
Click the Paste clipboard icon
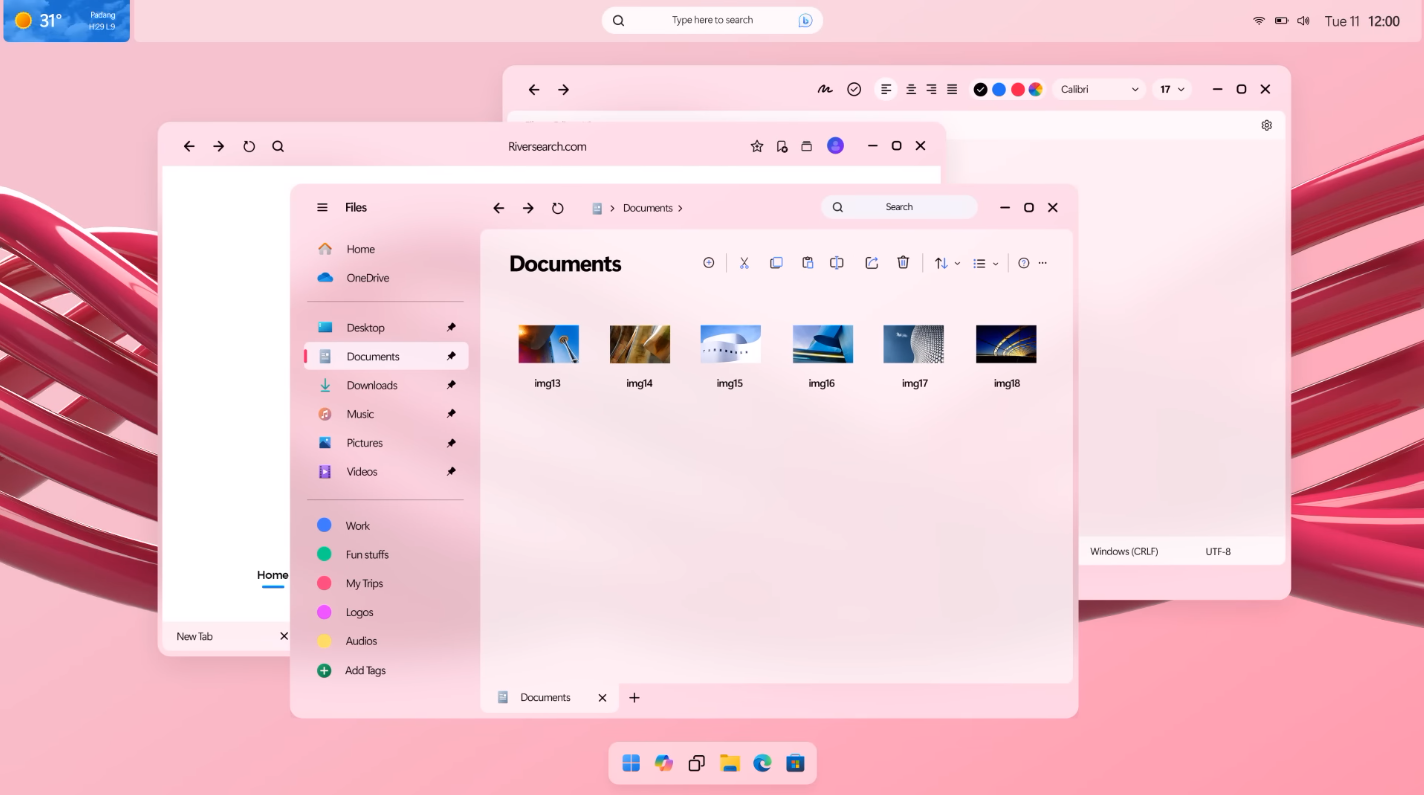click(x=807, y=263)
